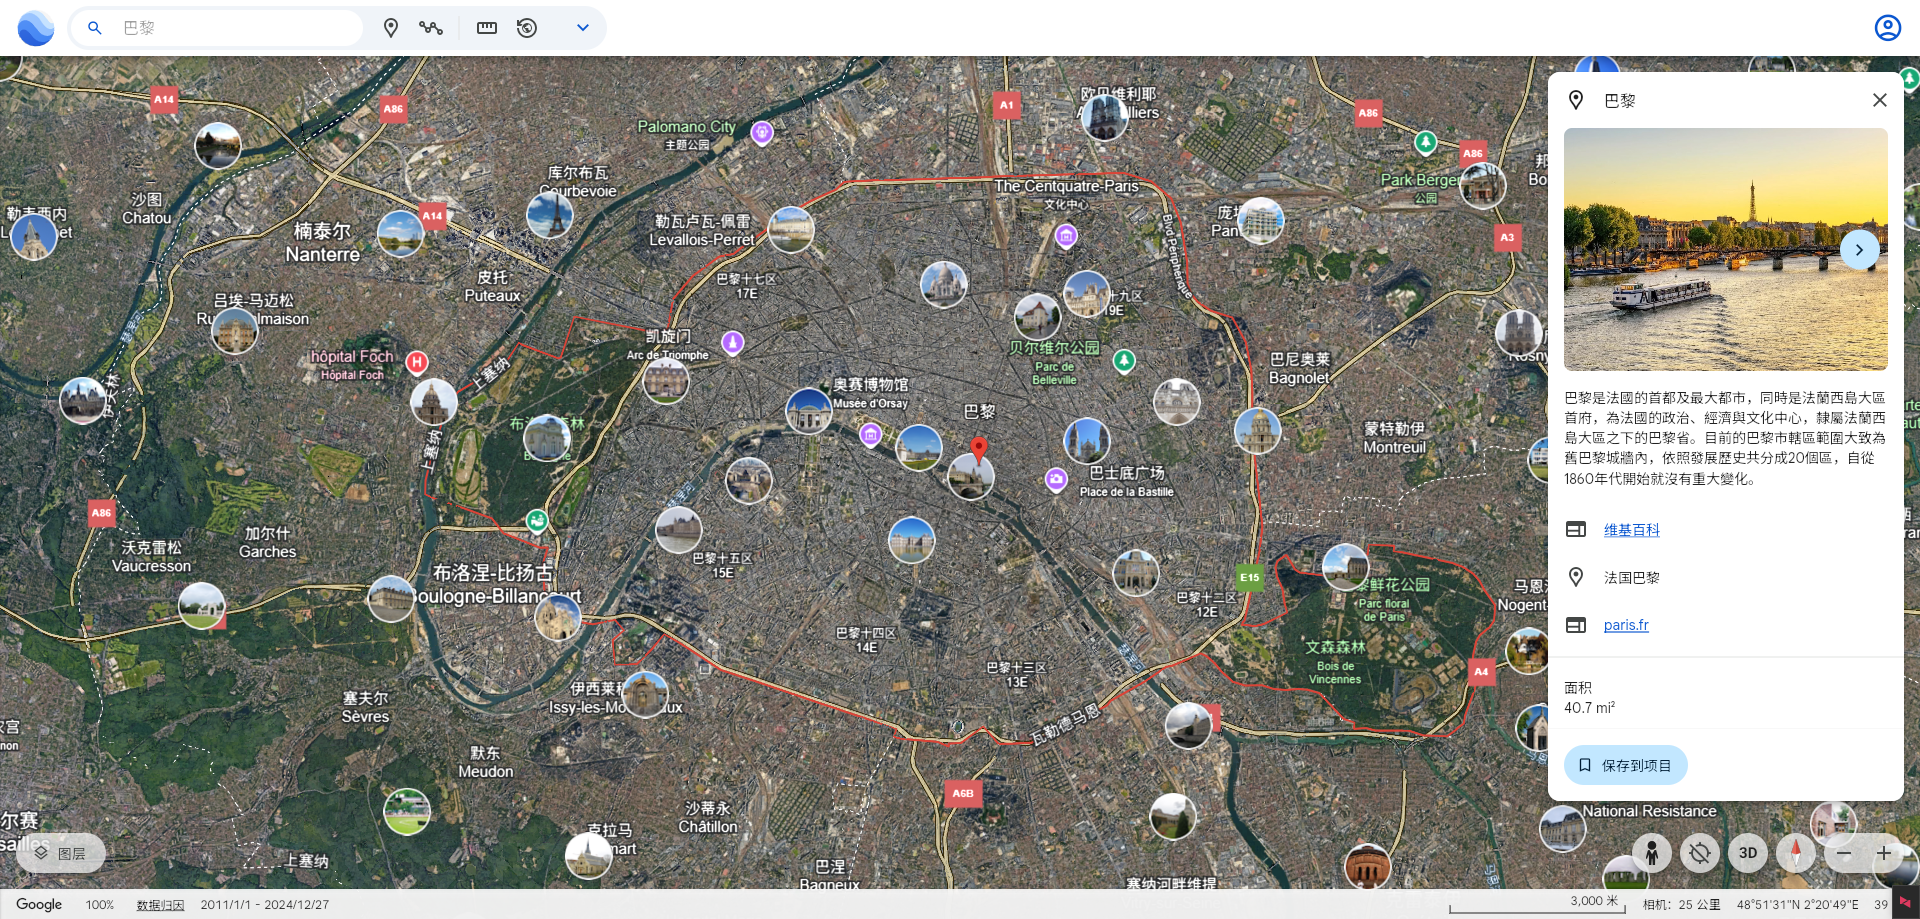Click the Park Berger green marker
1920x919 pixels.
tap(1426, 143)
